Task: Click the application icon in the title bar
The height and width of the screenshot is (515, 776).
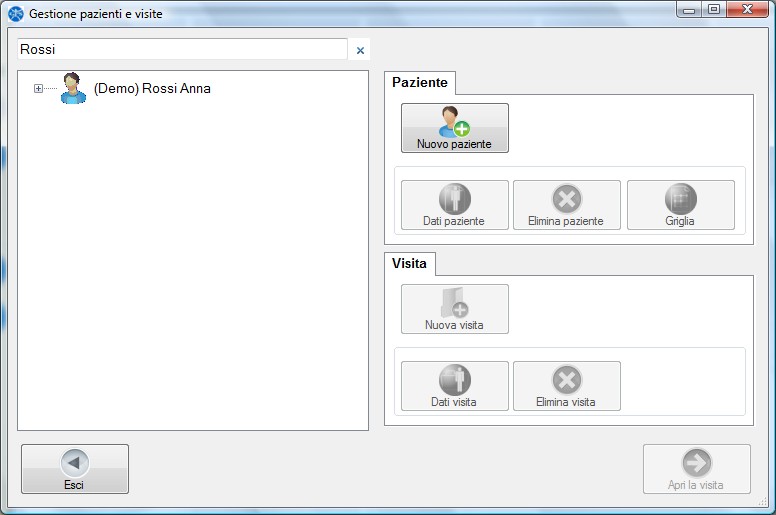Action: [x=15, y=14]
